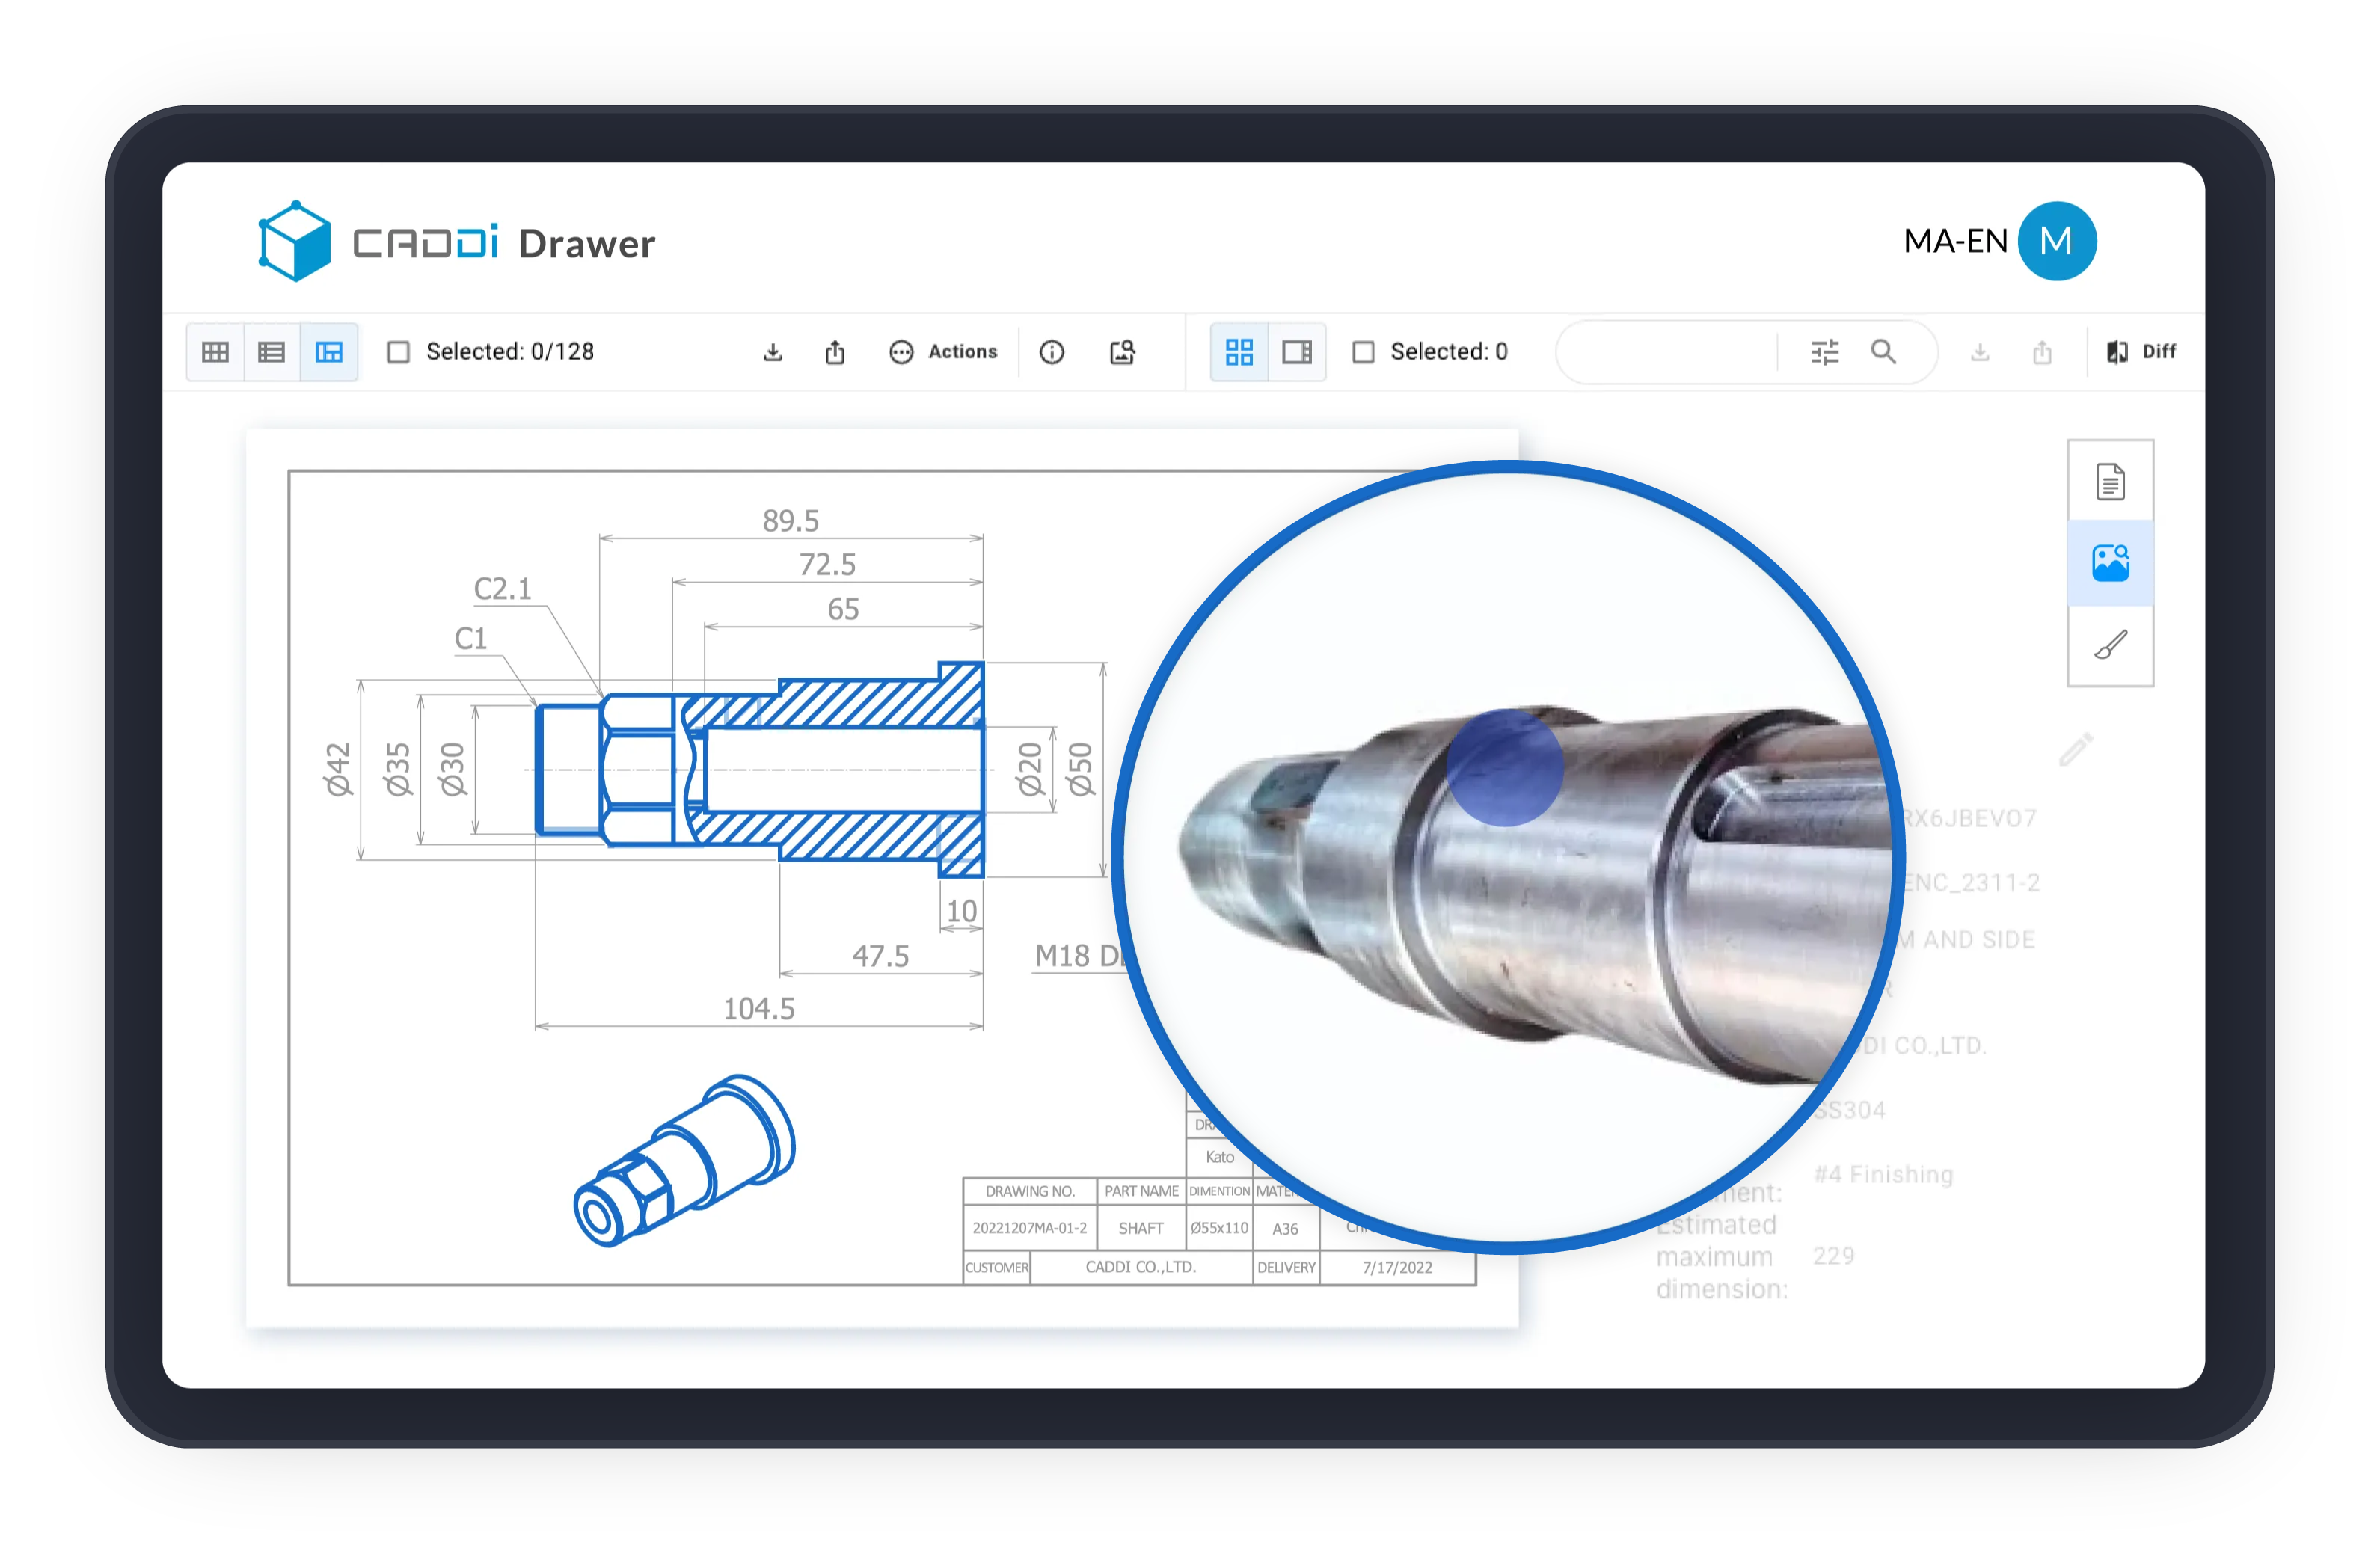Open the search filter options icon
The width and height of the screenshot is (2380, 1563).
click(1825, 352)
